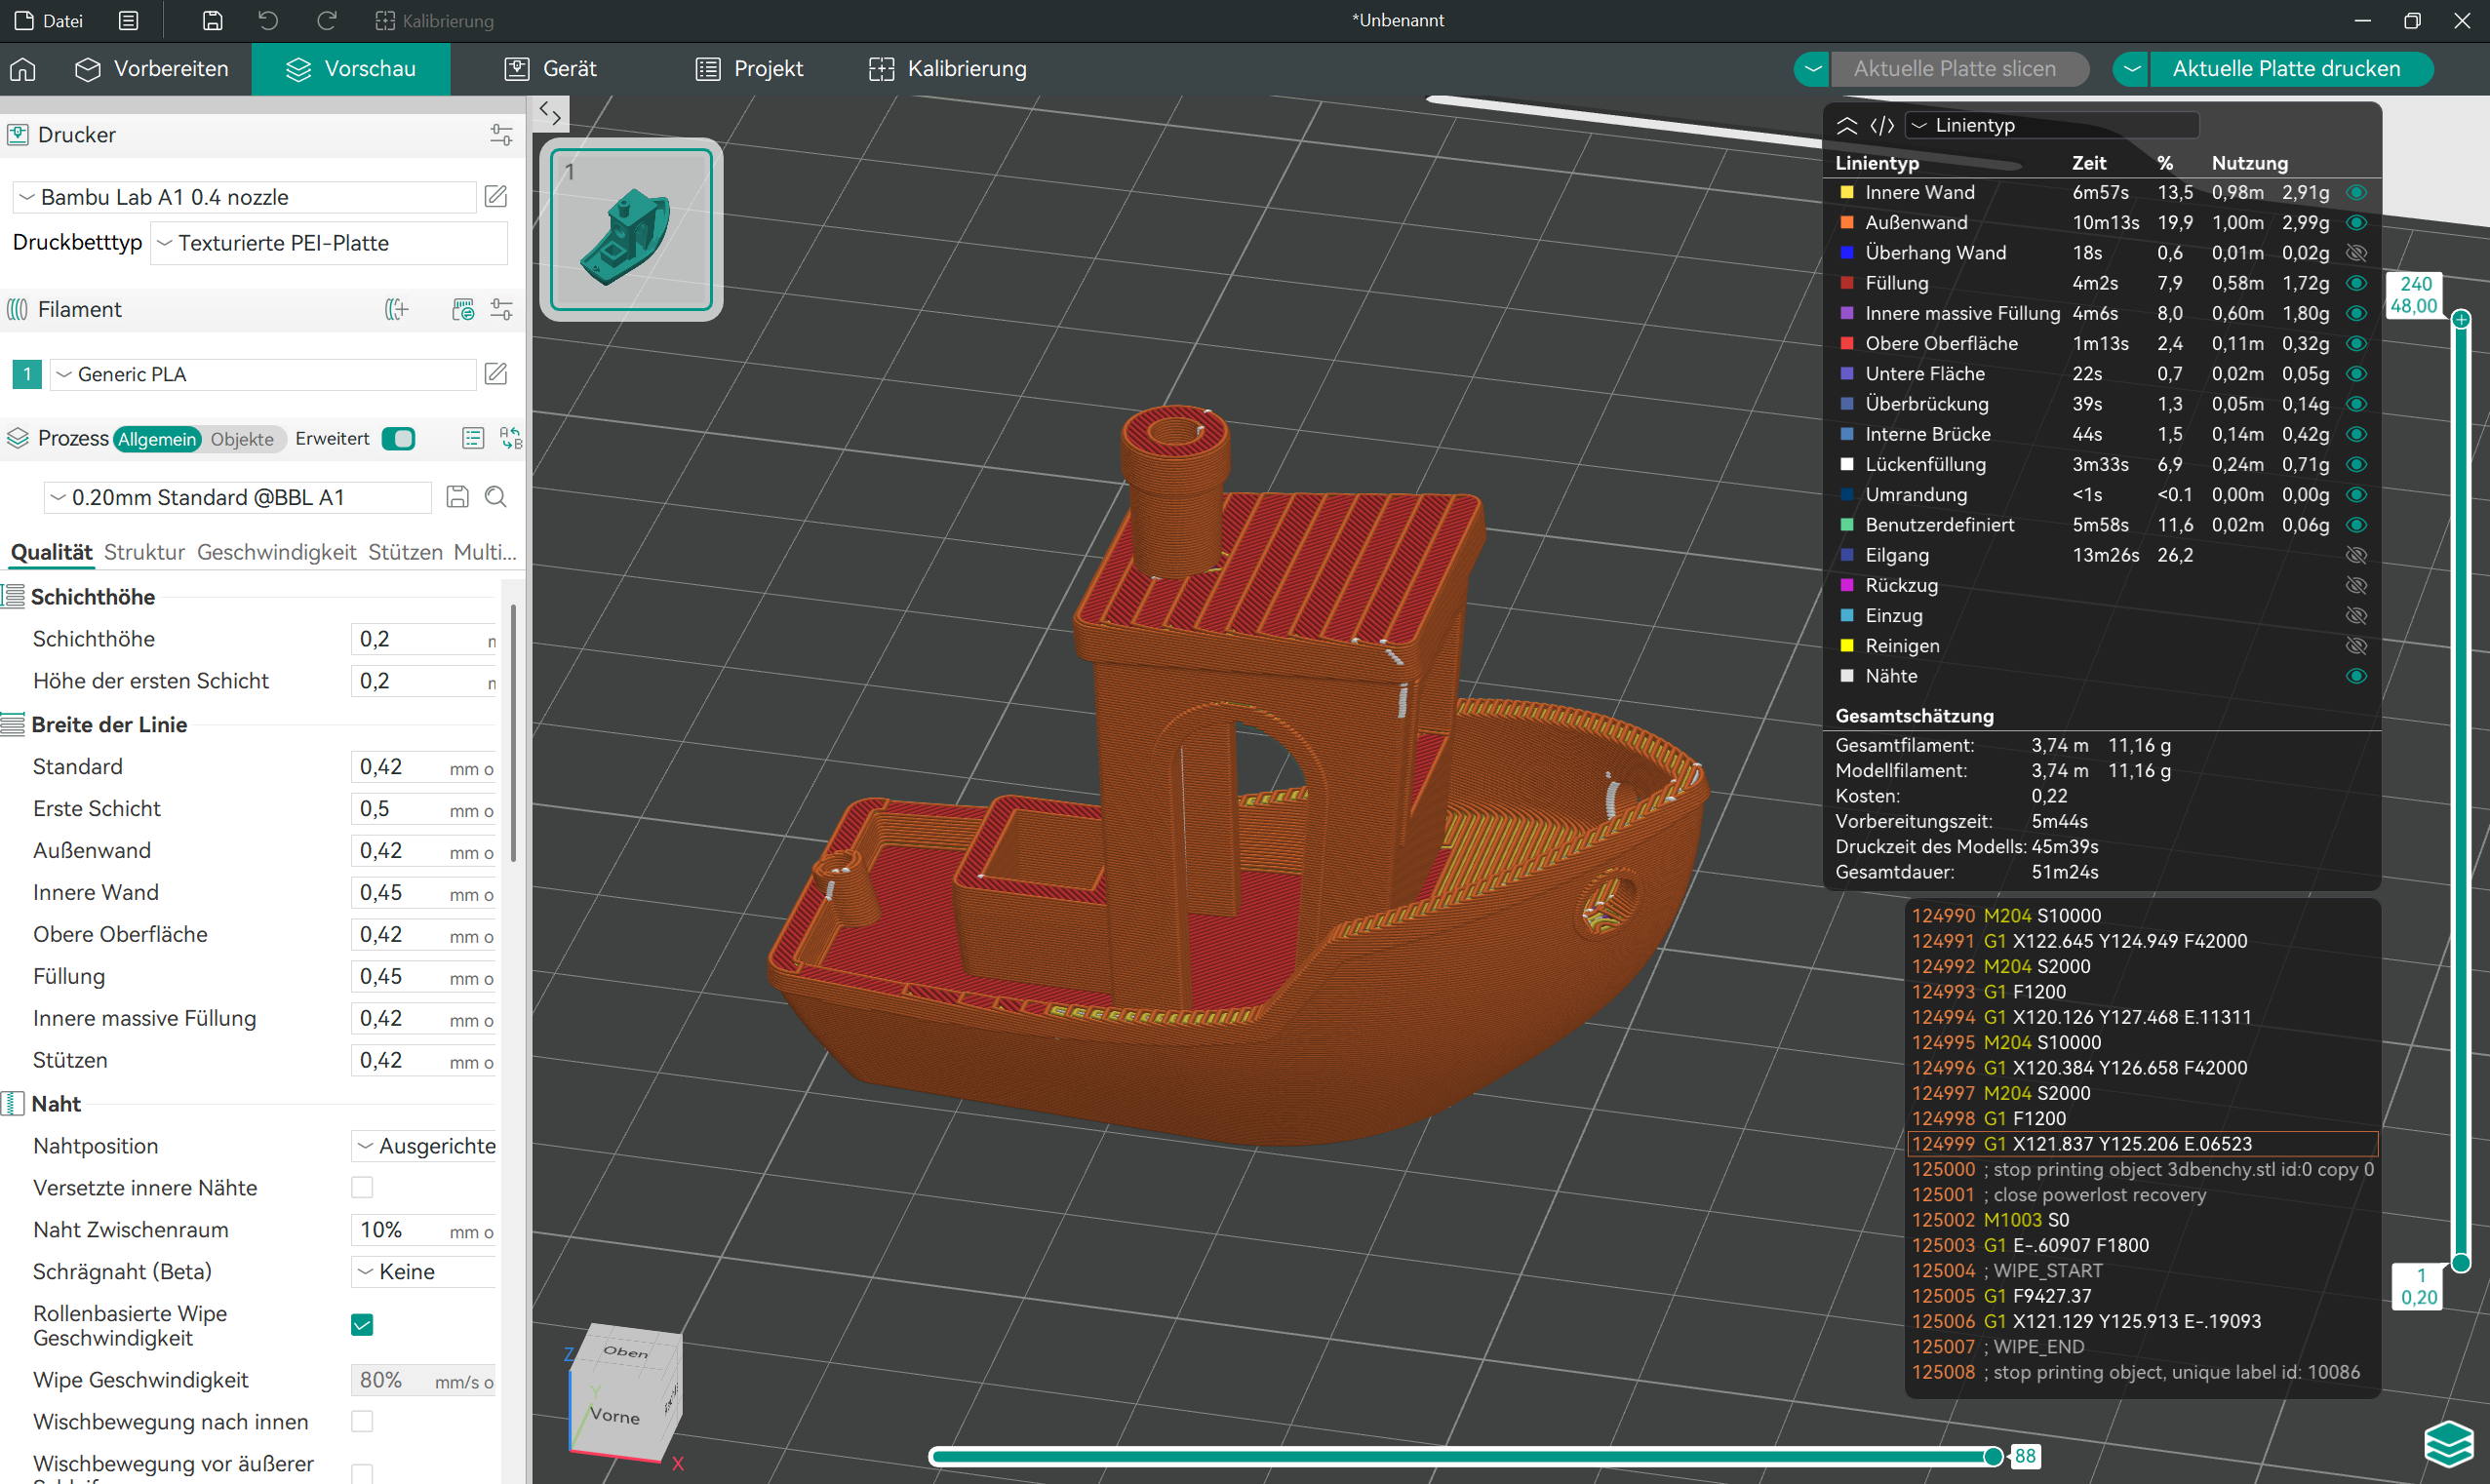The image size is (2490, 1484).
Task: Click the Aktuelle Platte slicen button
Action: coord(1960,68)
